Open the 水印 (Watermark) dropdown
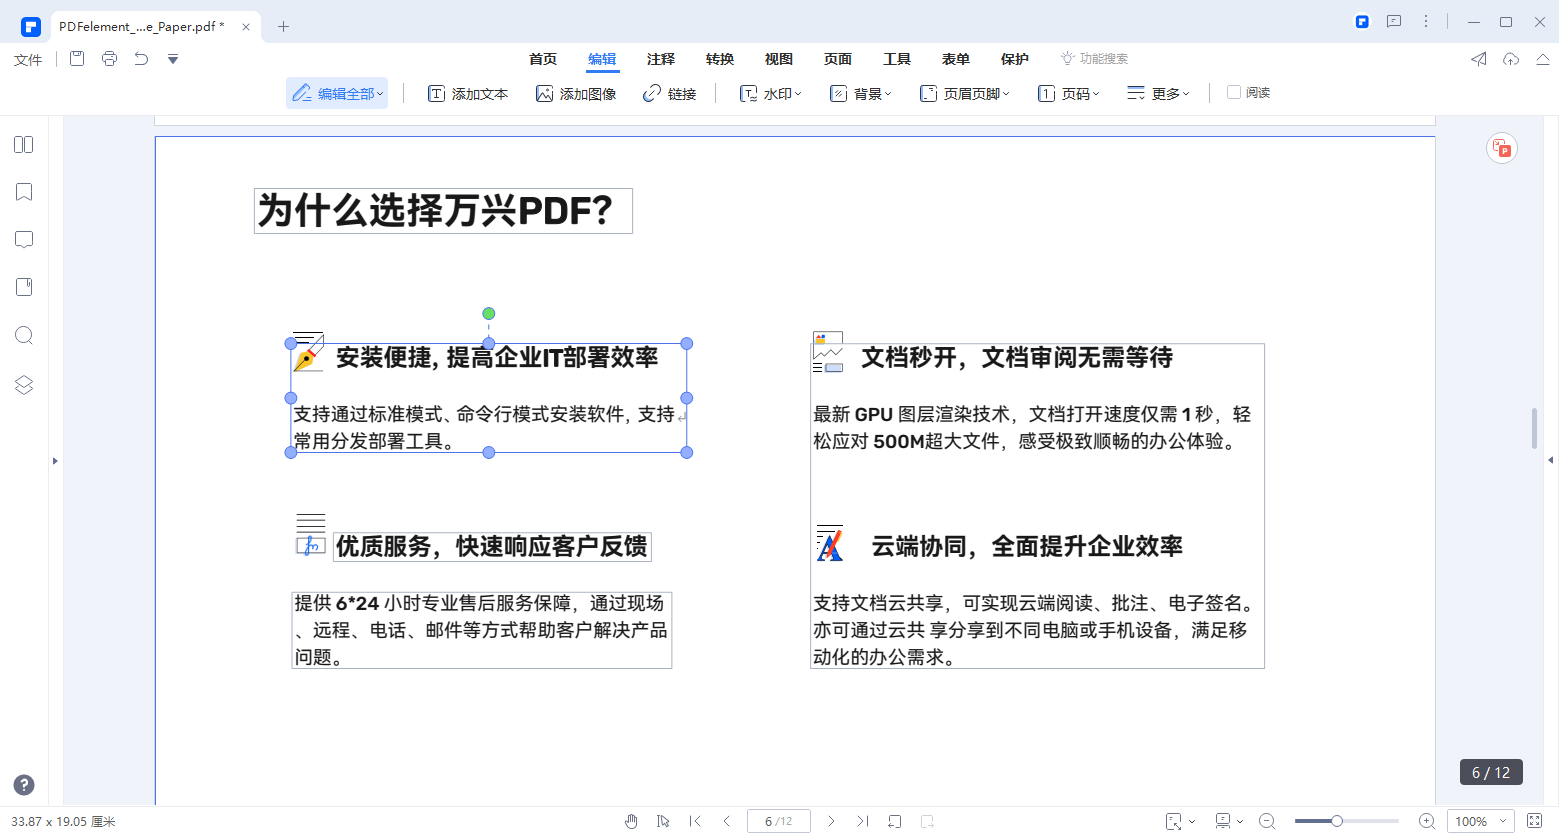Screen dimensions: 1559x836 [771, 92]
